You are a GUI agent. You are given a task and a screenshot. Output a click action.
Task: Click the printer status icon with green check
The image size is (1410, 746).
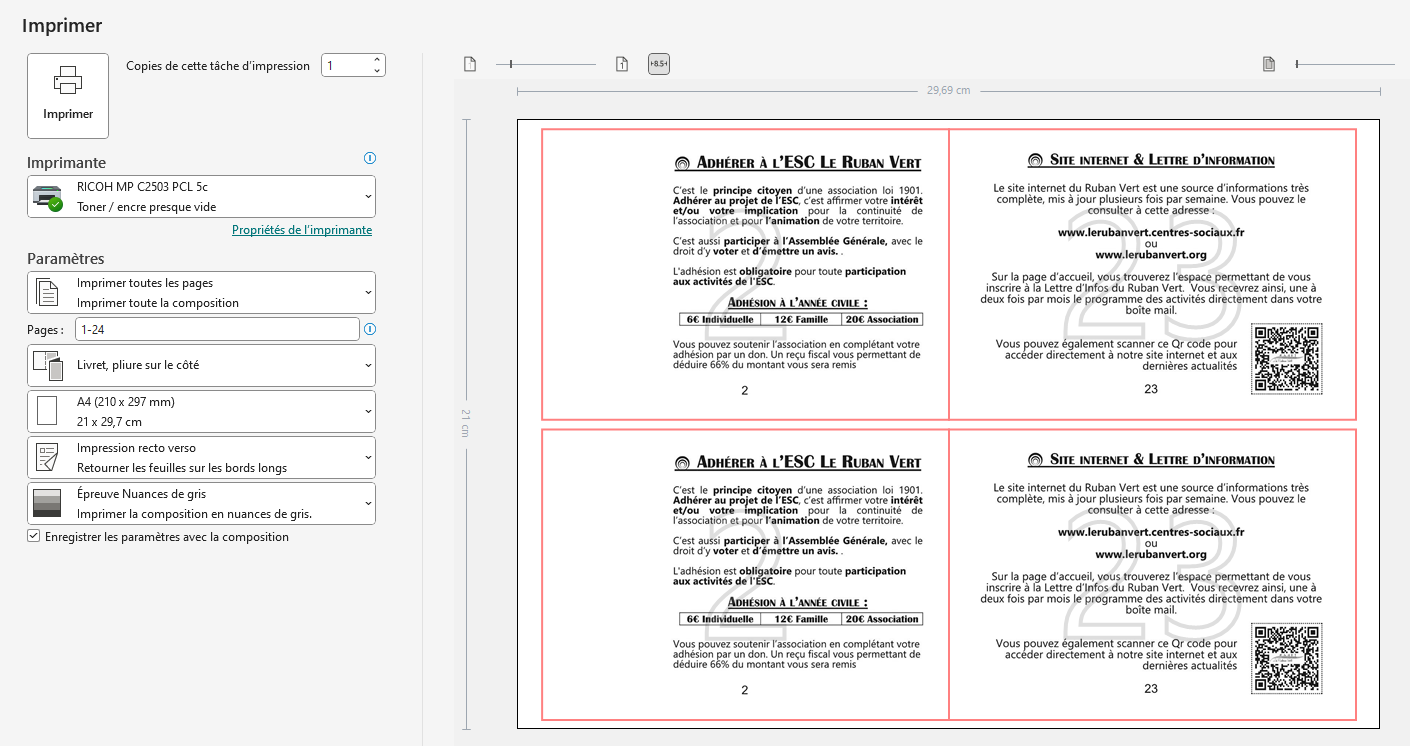point(48,198)
